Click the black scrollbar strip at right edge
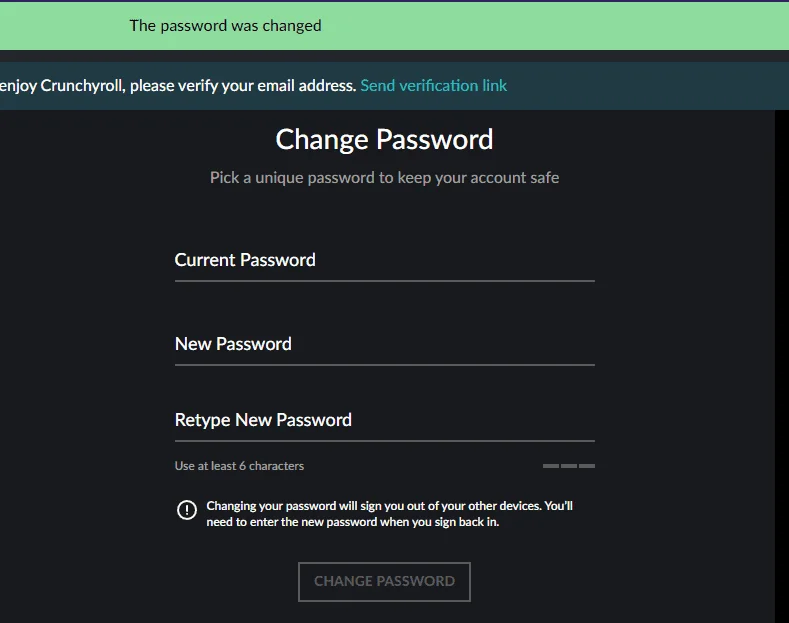This screenshot has width=789, height=623. tap(782, 366)
